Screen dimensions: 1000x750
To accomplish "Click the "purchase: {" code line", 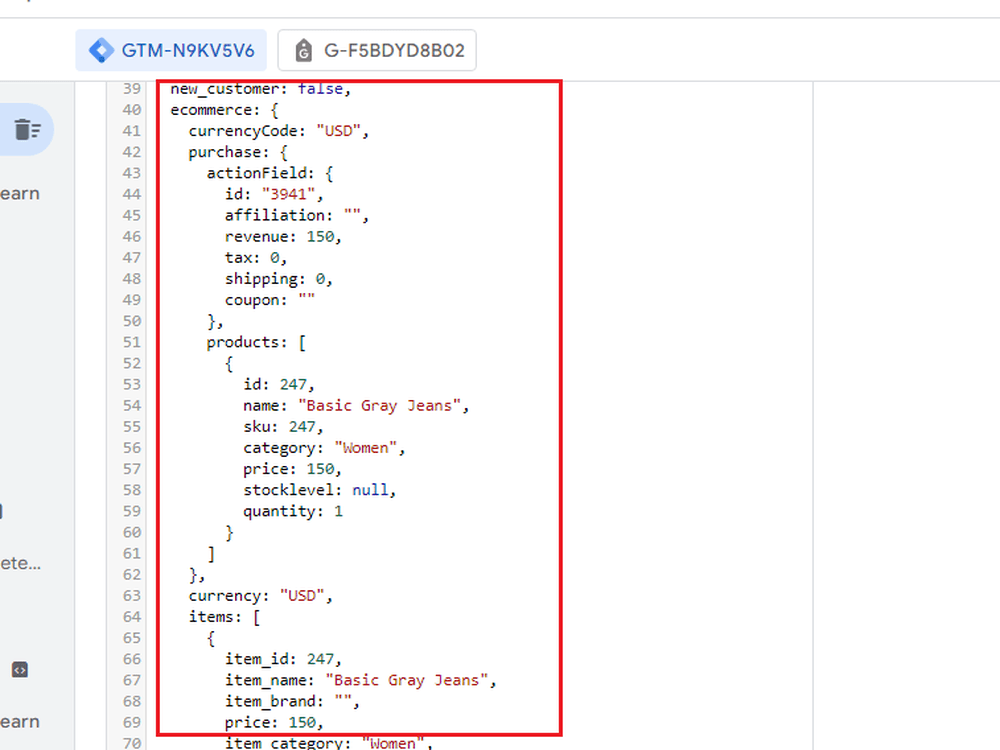I will tap(238, 152).
